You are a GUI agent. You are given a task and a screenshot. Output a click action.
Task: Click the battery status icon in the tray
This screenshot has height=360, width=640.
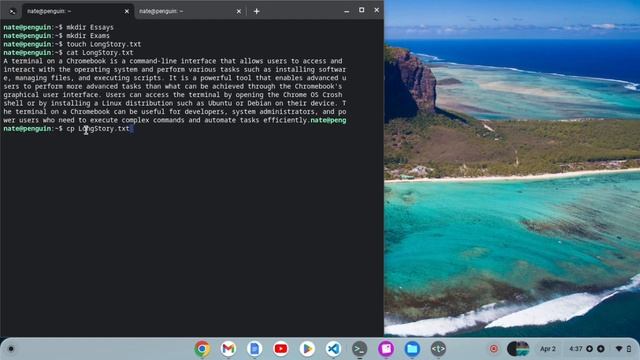point(629,349)
